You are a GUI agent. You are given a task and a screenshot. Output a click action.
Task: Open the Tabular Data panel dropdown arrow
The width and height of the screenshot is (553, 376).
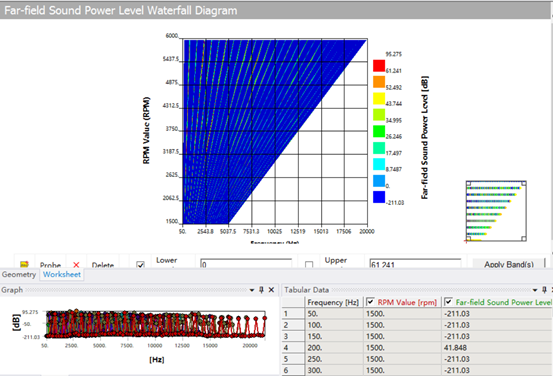point(535,290)
